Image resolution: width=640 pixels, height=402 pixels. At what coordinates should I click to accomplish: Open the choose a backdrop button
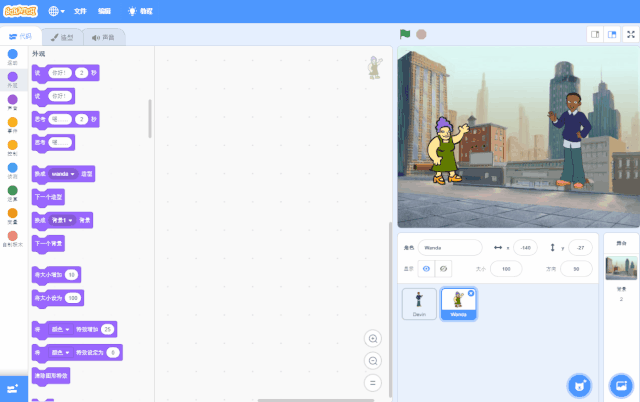pos(621,385)
